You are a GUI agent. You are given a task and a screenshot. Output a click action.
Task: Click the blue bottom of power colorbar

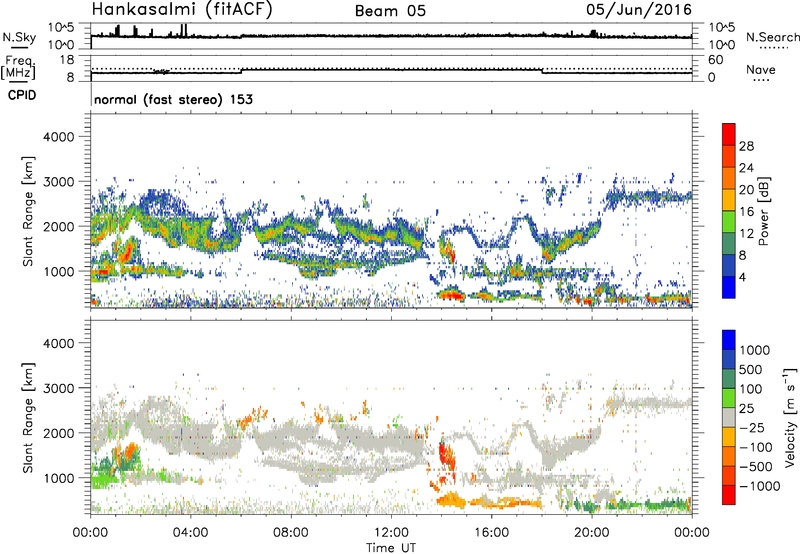[x=729, y=287]
